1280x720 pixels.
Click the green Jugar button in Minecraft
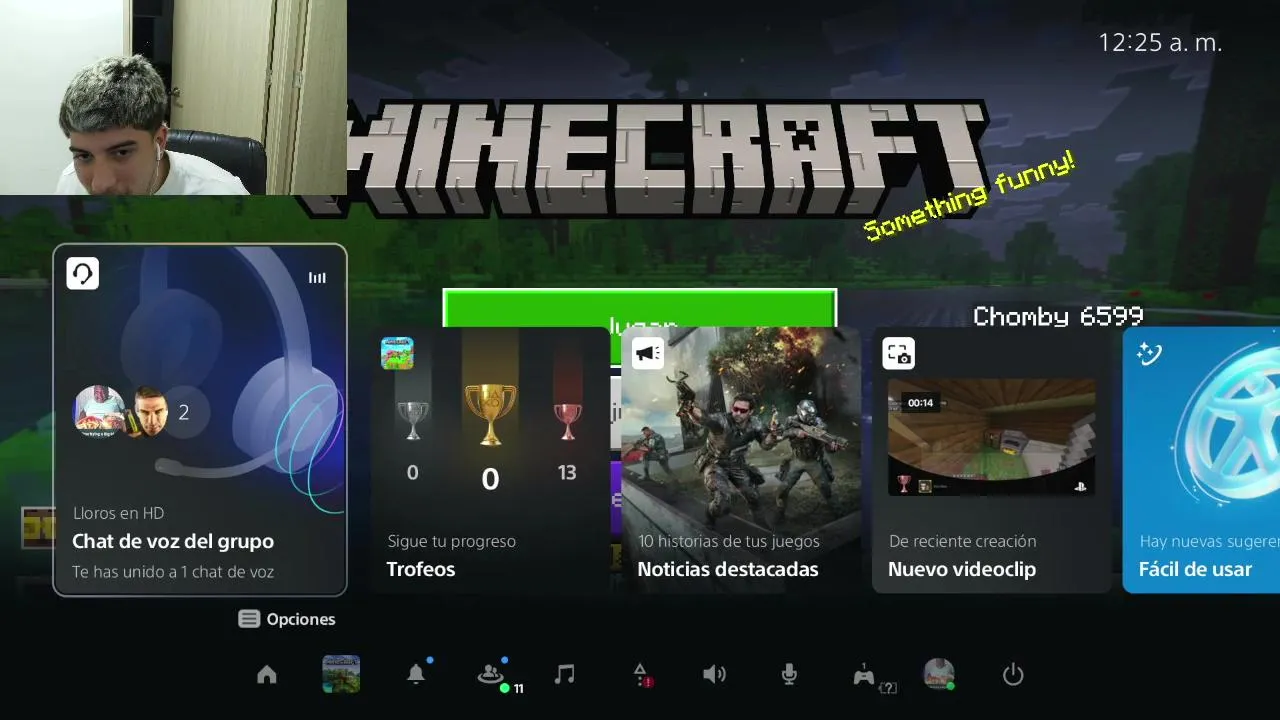(x=640, y=309)
